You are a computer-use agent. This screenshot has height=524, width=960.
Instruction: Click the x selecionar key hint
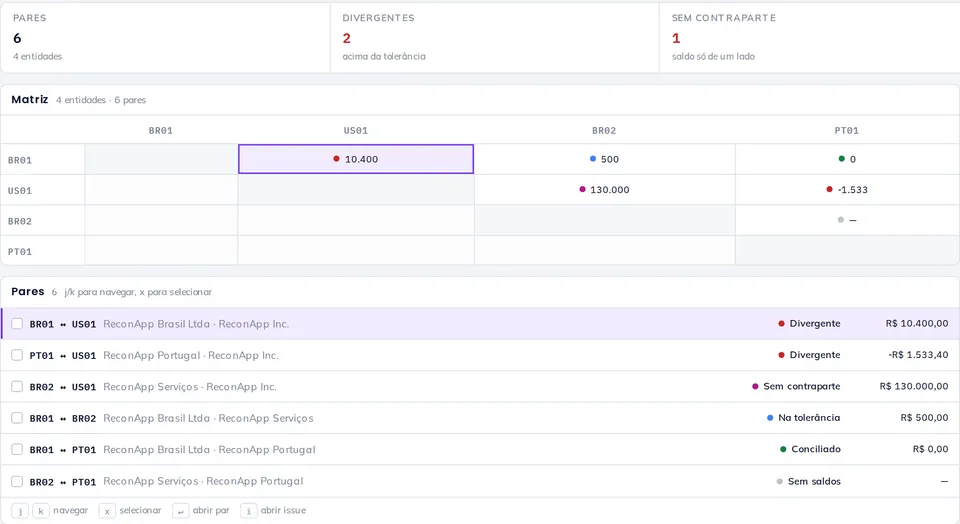pos(107,511)
